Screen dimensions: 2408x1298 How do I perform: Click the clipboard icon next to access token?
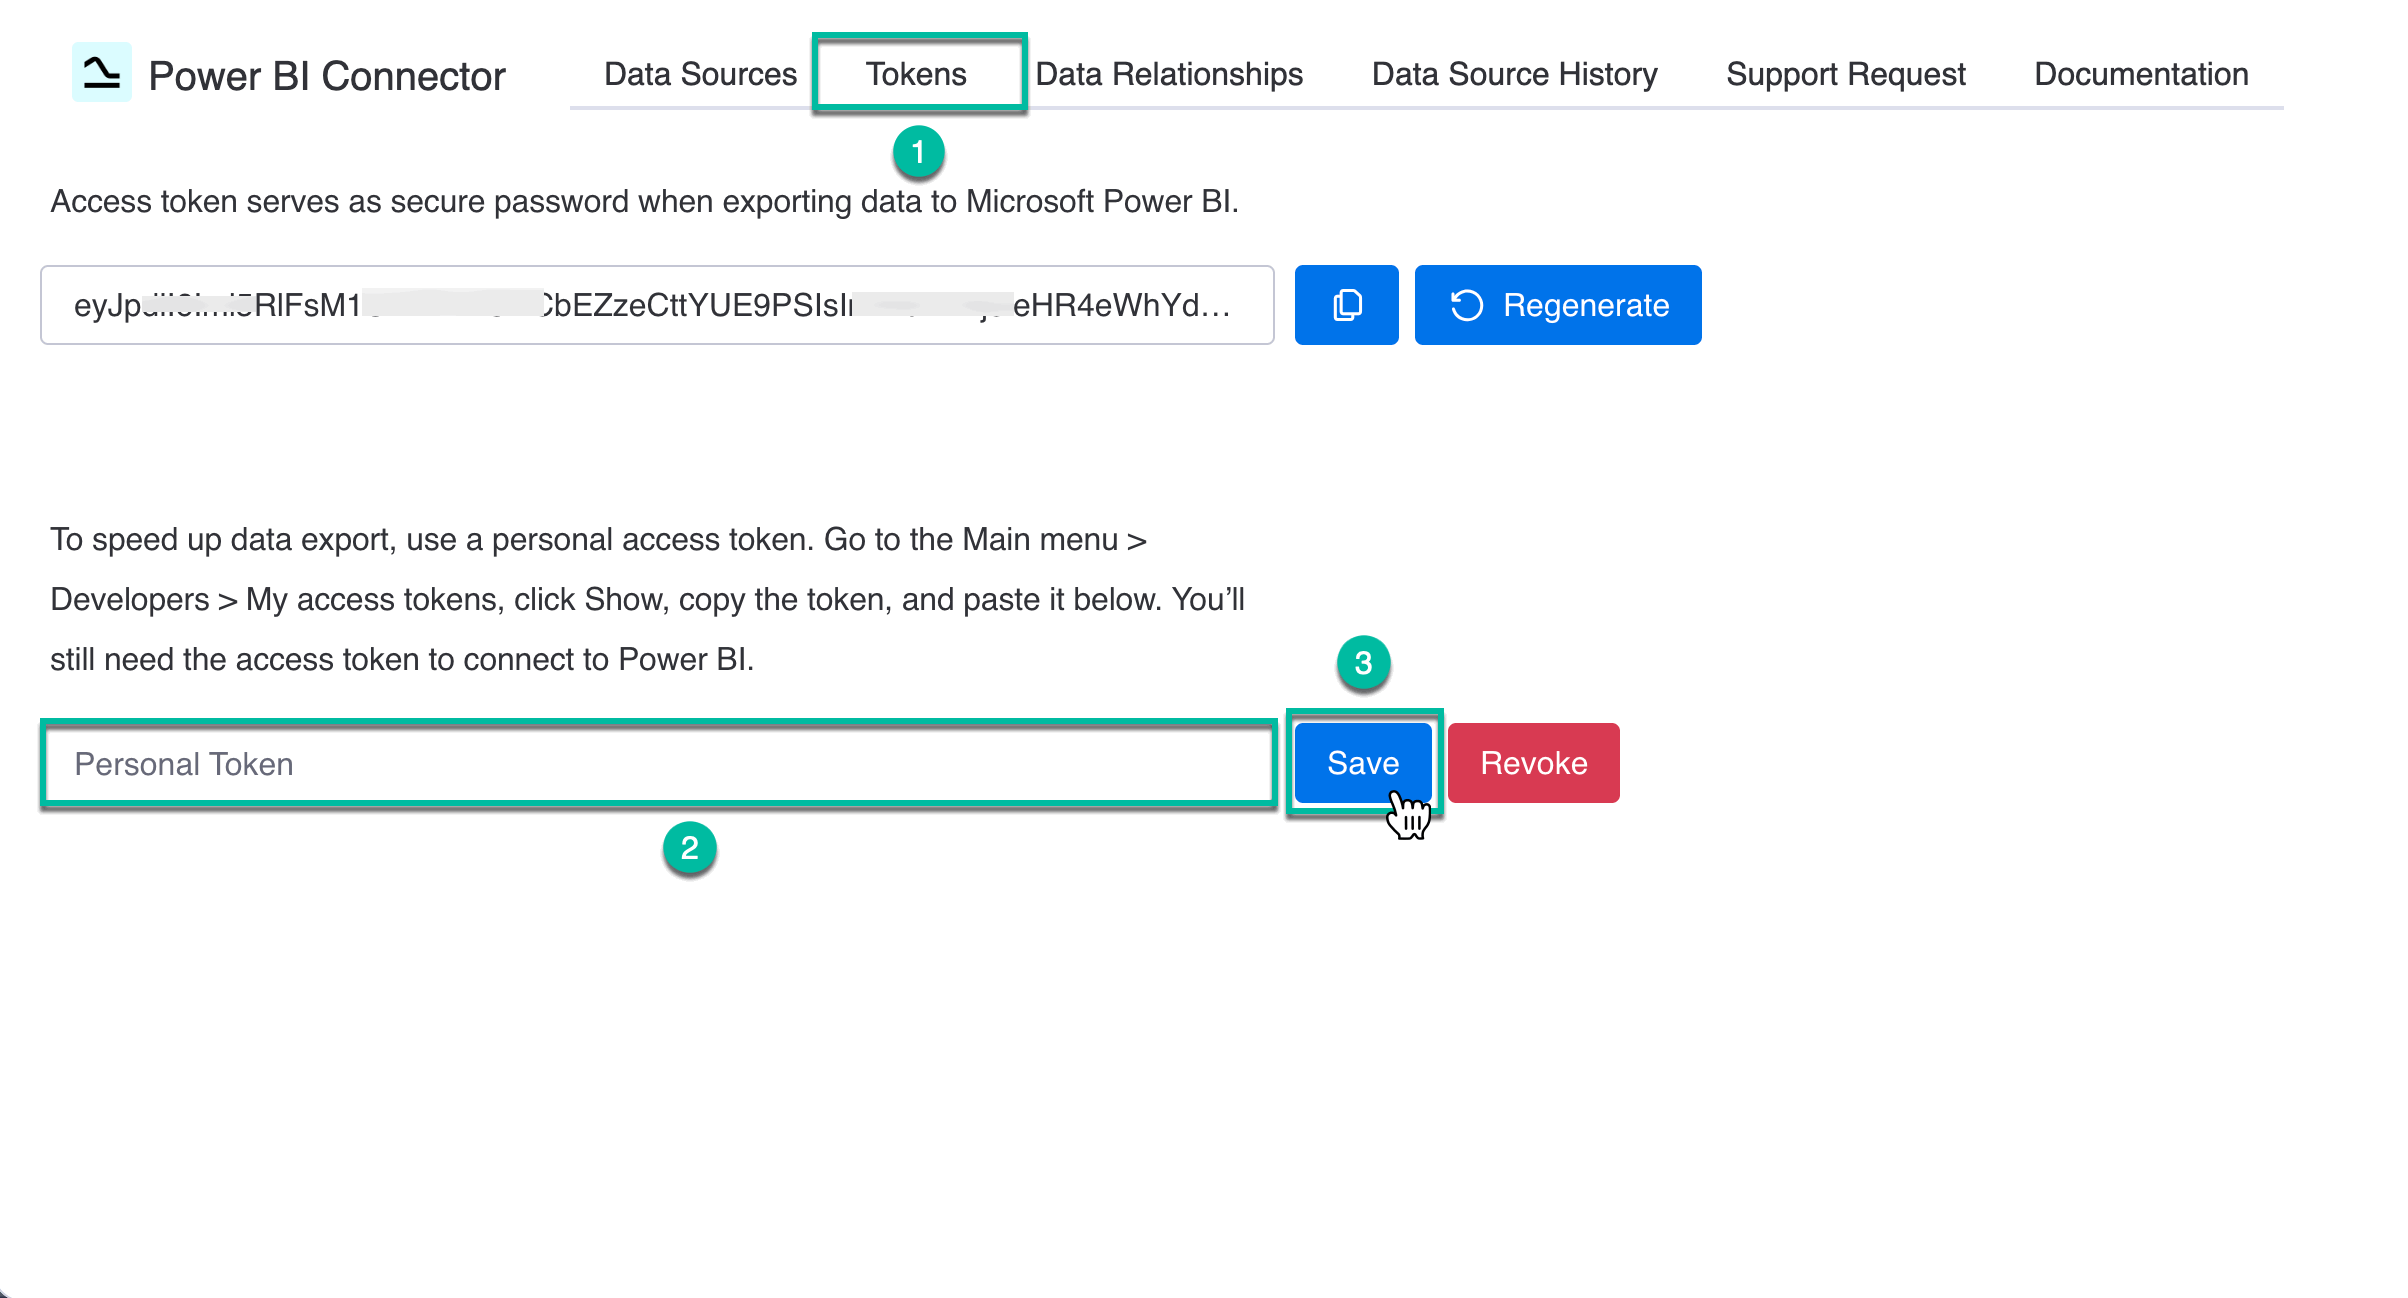pos(1346,305)
